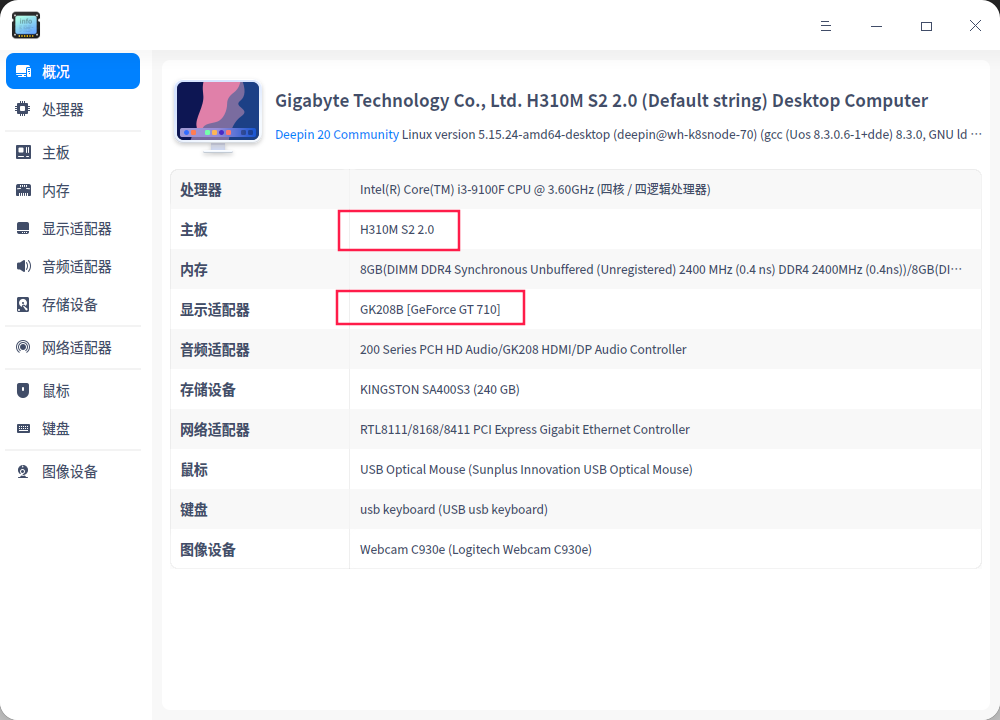
Task: Click the 处理器 chip icon in sidebar
Action: pos(23,109)
